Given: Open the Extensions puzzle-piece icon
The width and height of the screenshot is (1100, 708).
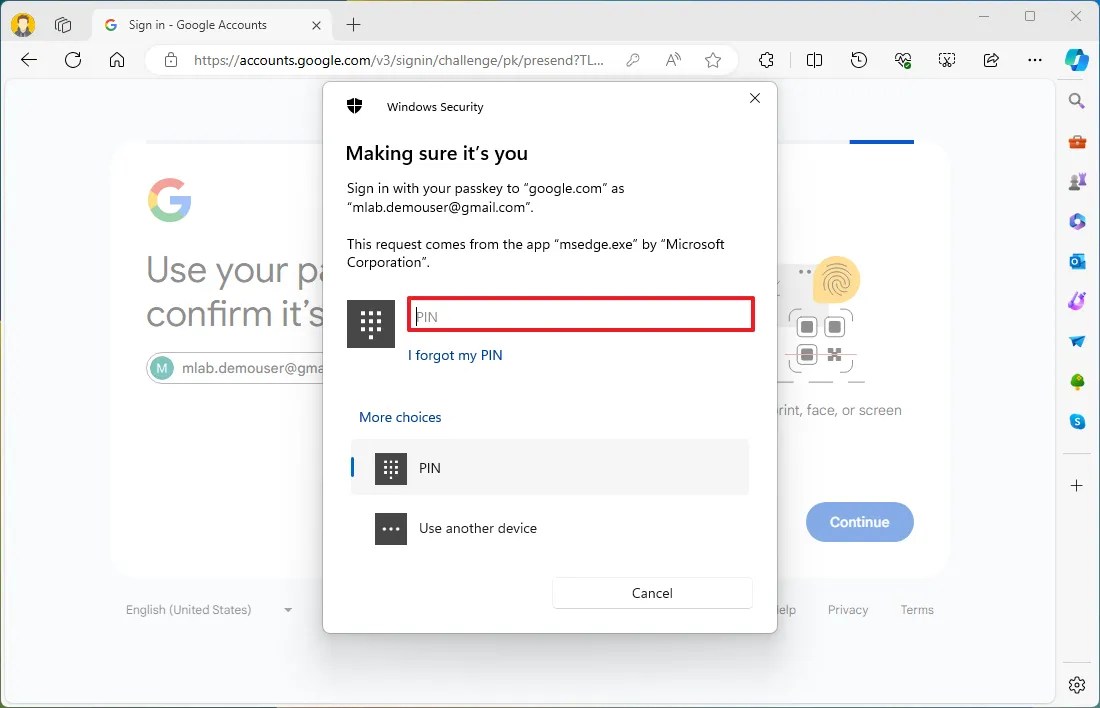Looking at the screenshot, I should click(766, 60).
